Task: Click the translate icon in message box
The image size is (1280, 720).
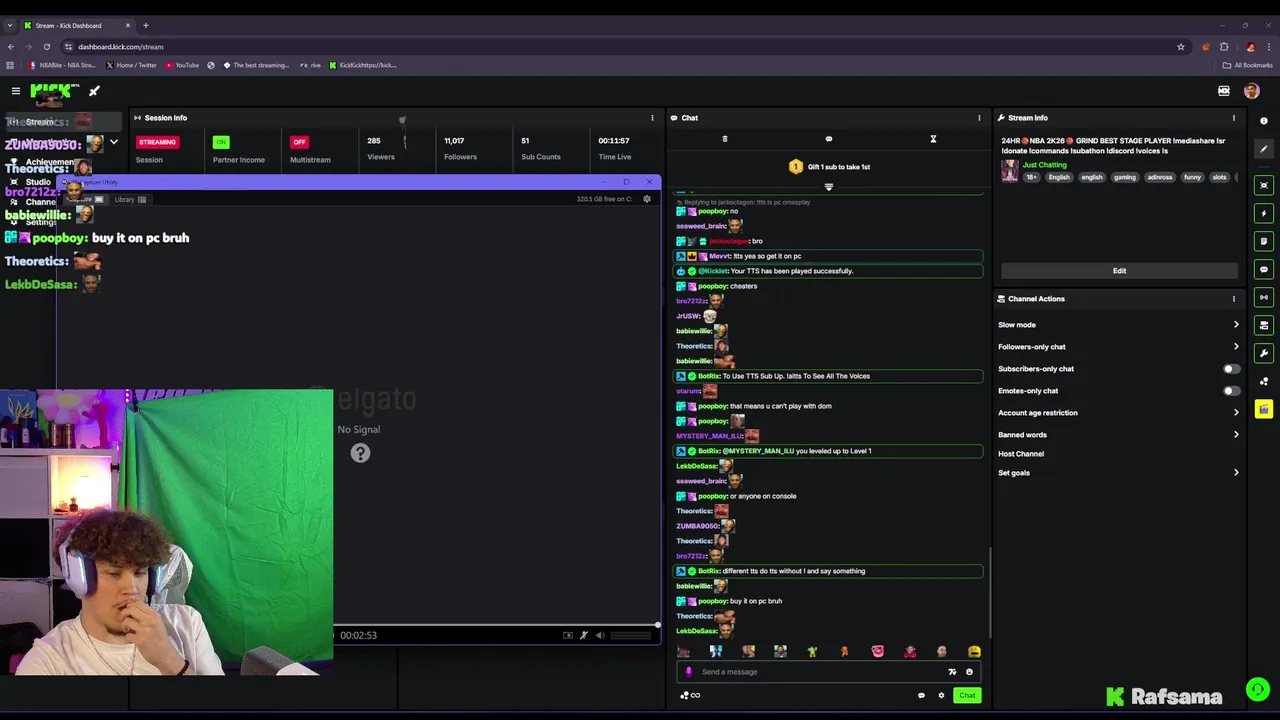Action: point(952,672)
